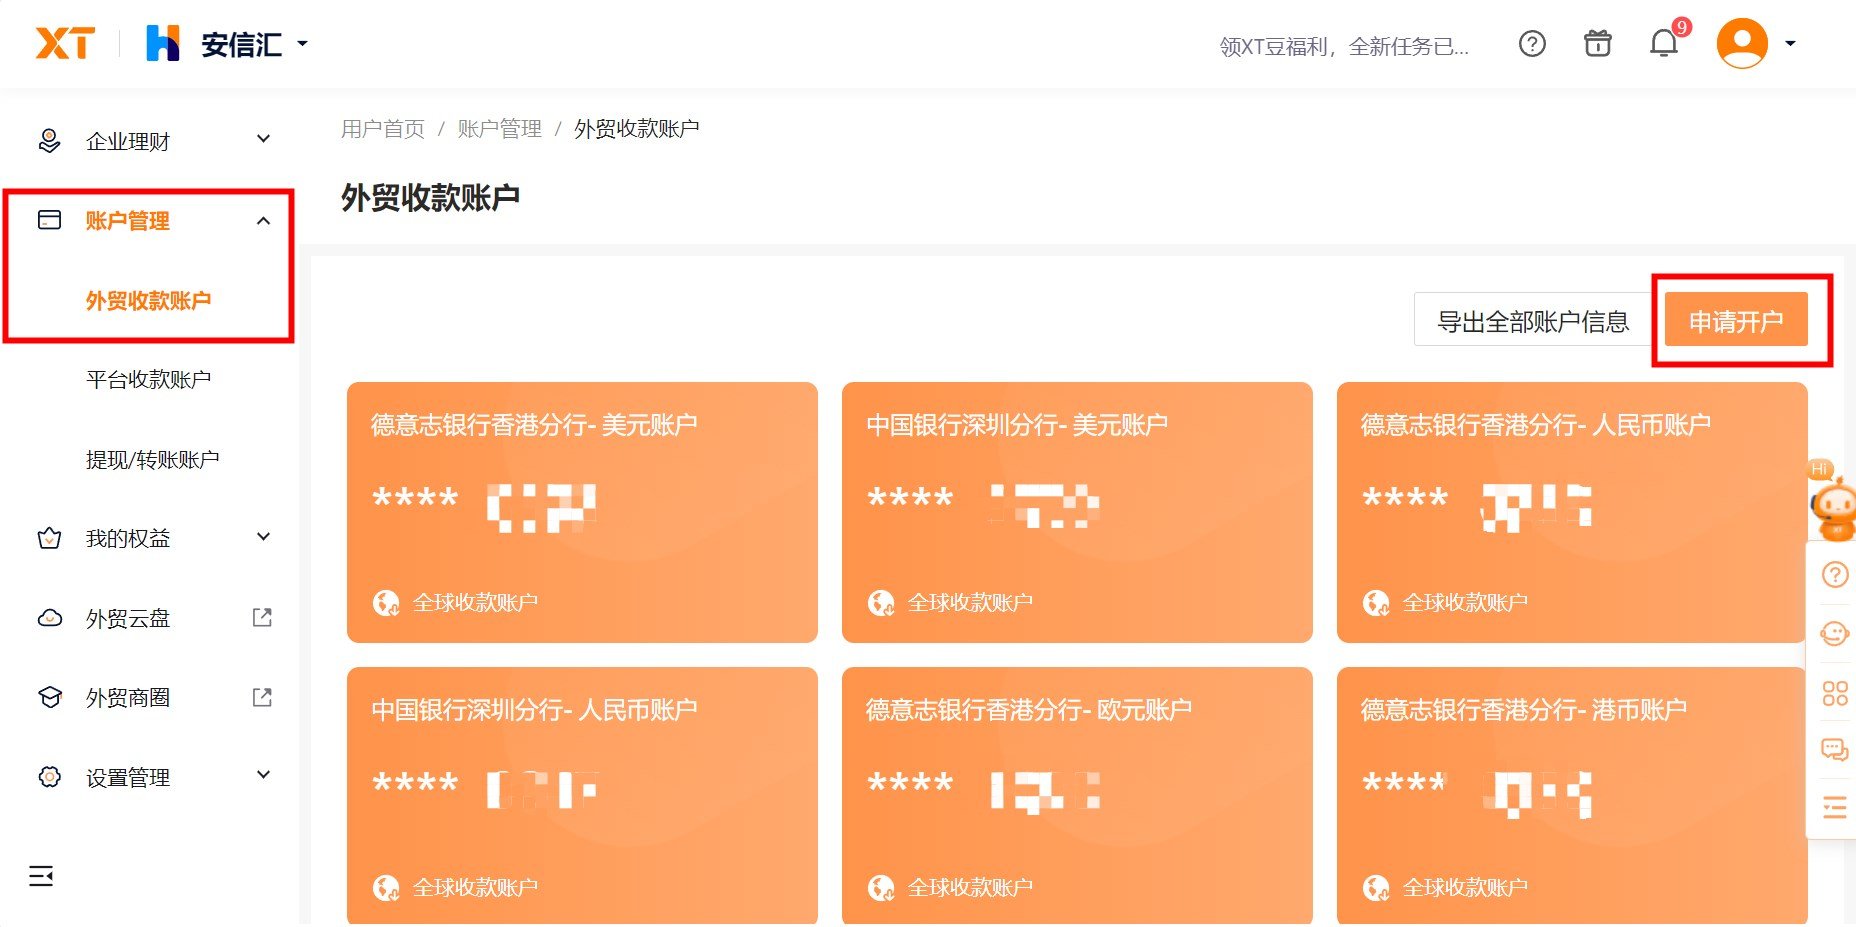Click floating toolbar question mark icon
Screen dimensions: 1856x927
click(1835, 575)
